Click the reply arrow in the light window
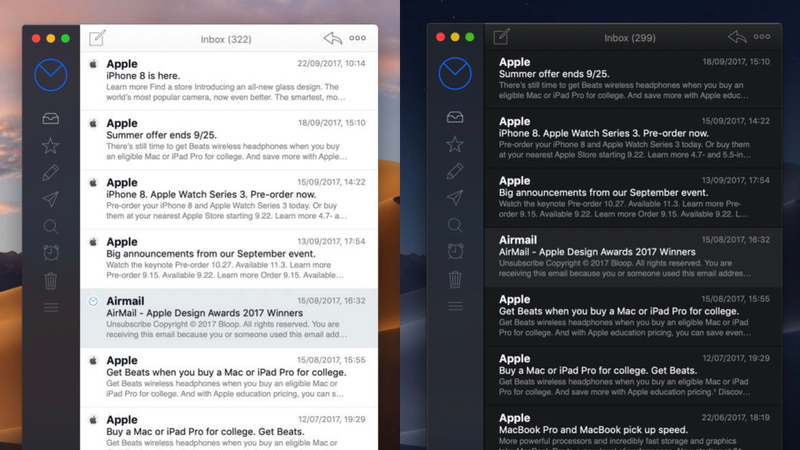Viewport: 800px width, 450px height. (333, 38)
